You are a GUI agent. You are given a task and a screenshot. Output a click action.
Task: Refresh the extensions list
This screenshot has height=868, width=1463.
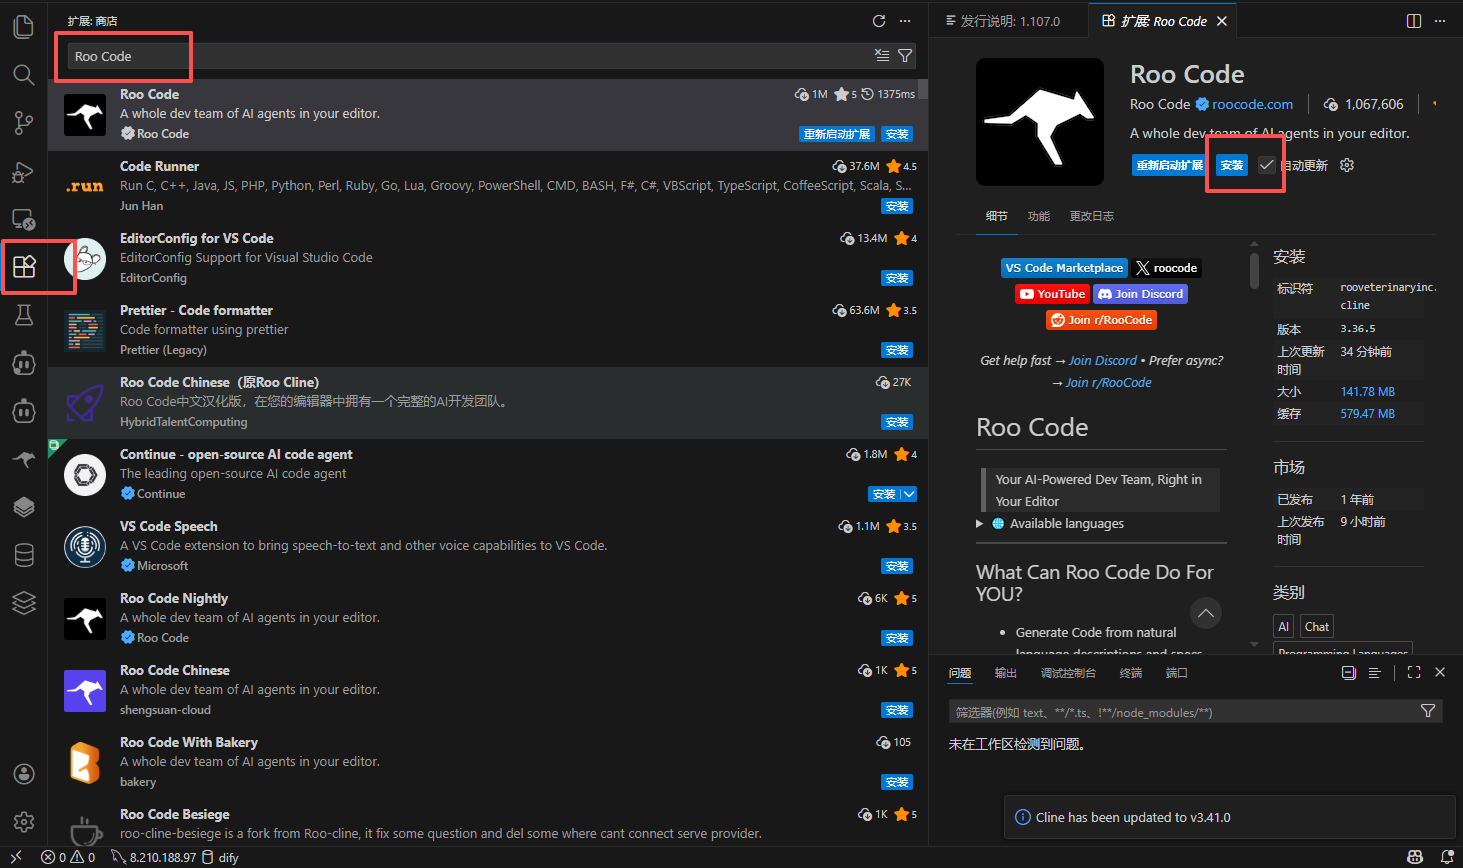pyautogui.click(x=879, y=20)
